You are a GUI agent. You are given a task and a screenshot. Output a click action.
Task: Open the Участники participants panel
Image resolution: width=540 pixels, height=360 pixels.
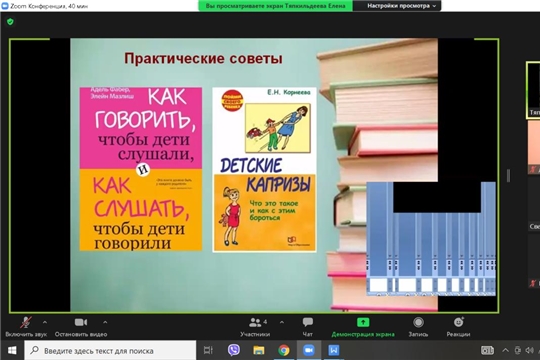(255, 327)
